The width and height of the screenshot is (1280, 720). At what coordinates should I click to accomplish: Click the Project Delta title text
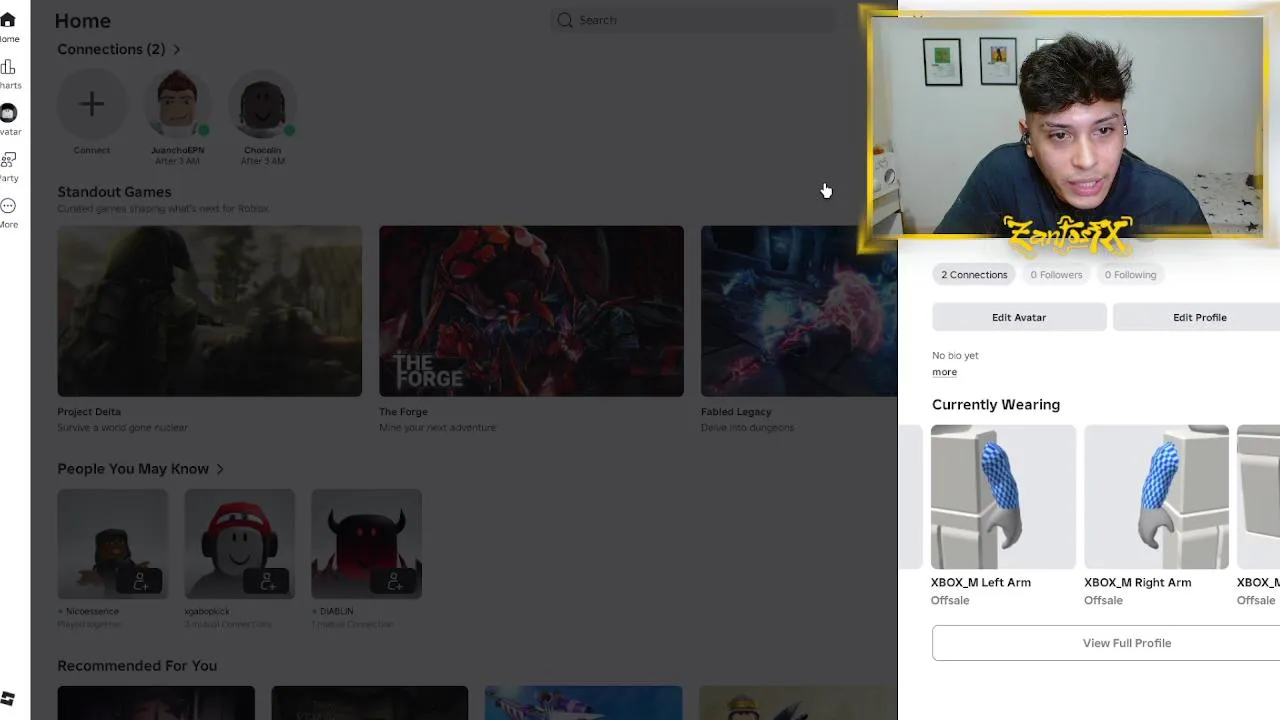(x=89, y=412)
